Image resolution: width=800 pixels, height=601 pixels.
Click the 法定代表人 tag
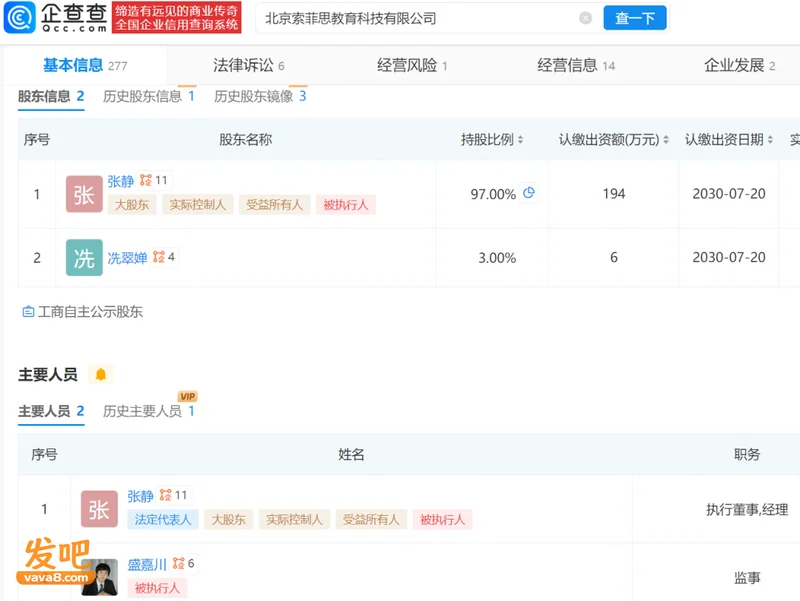[x=163, y=519]
